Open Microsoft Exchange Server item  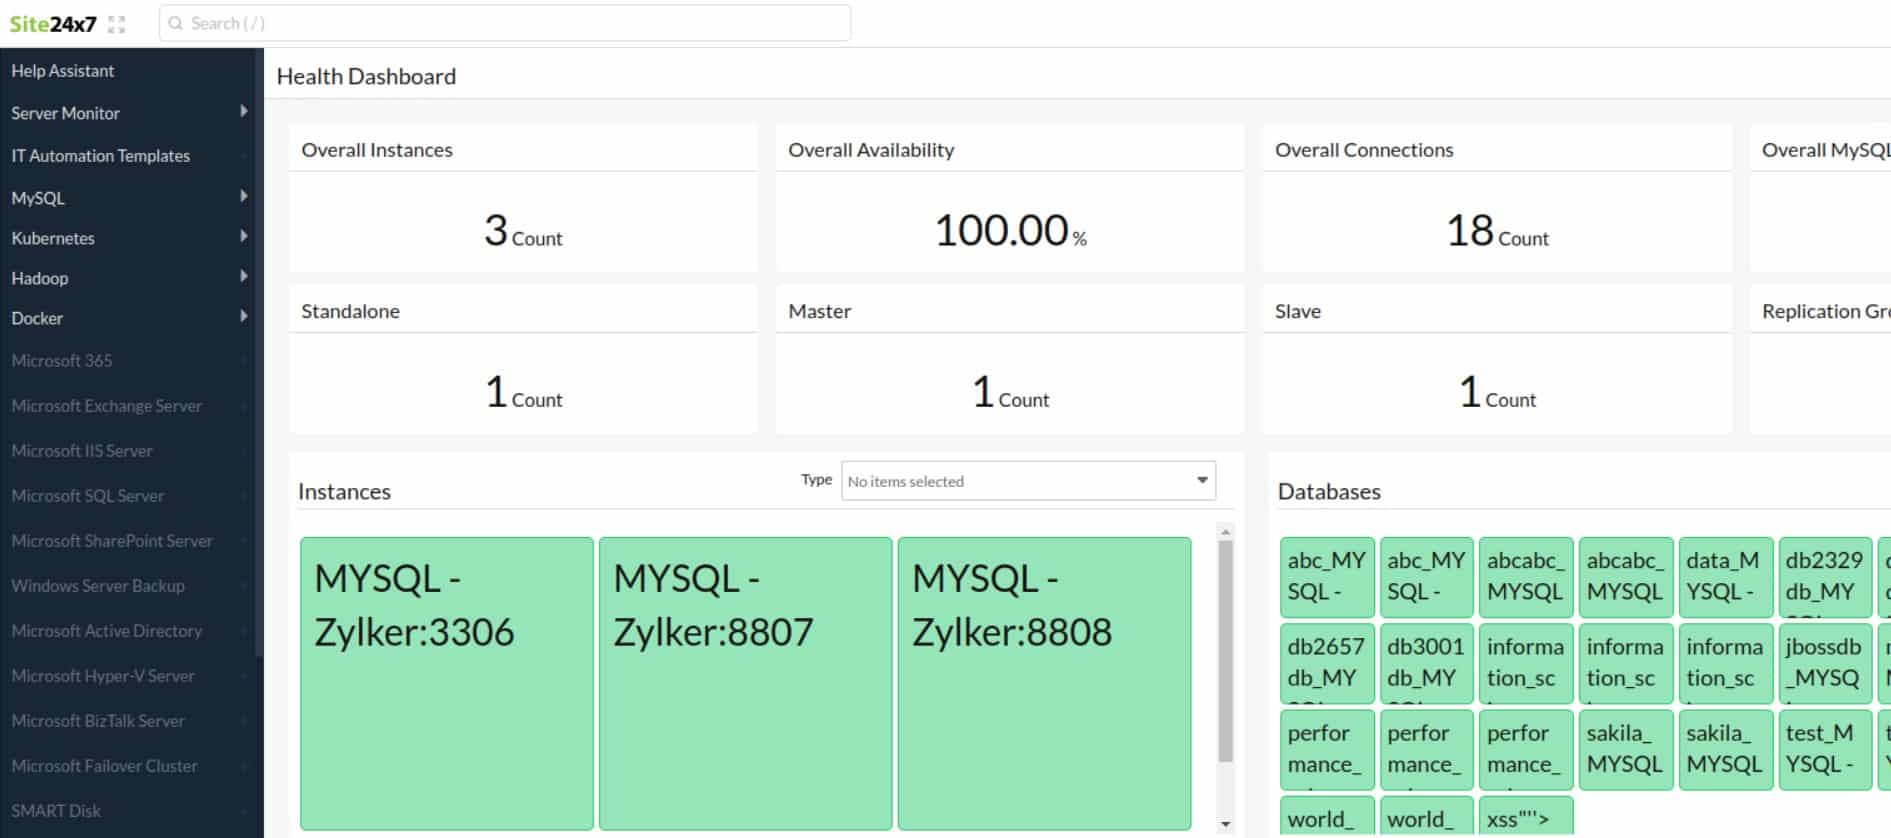[x=107, y=406]
